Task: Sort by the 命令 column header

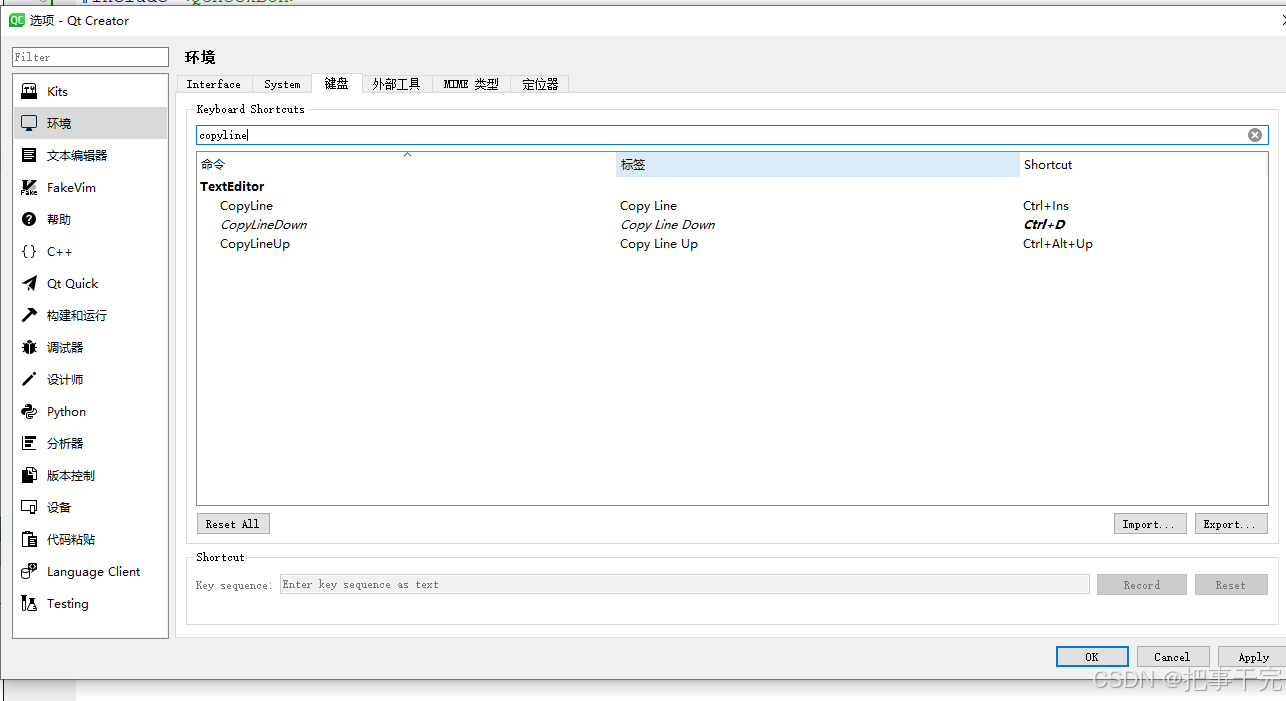Action: pyautogui.click(x=406, y=165)
